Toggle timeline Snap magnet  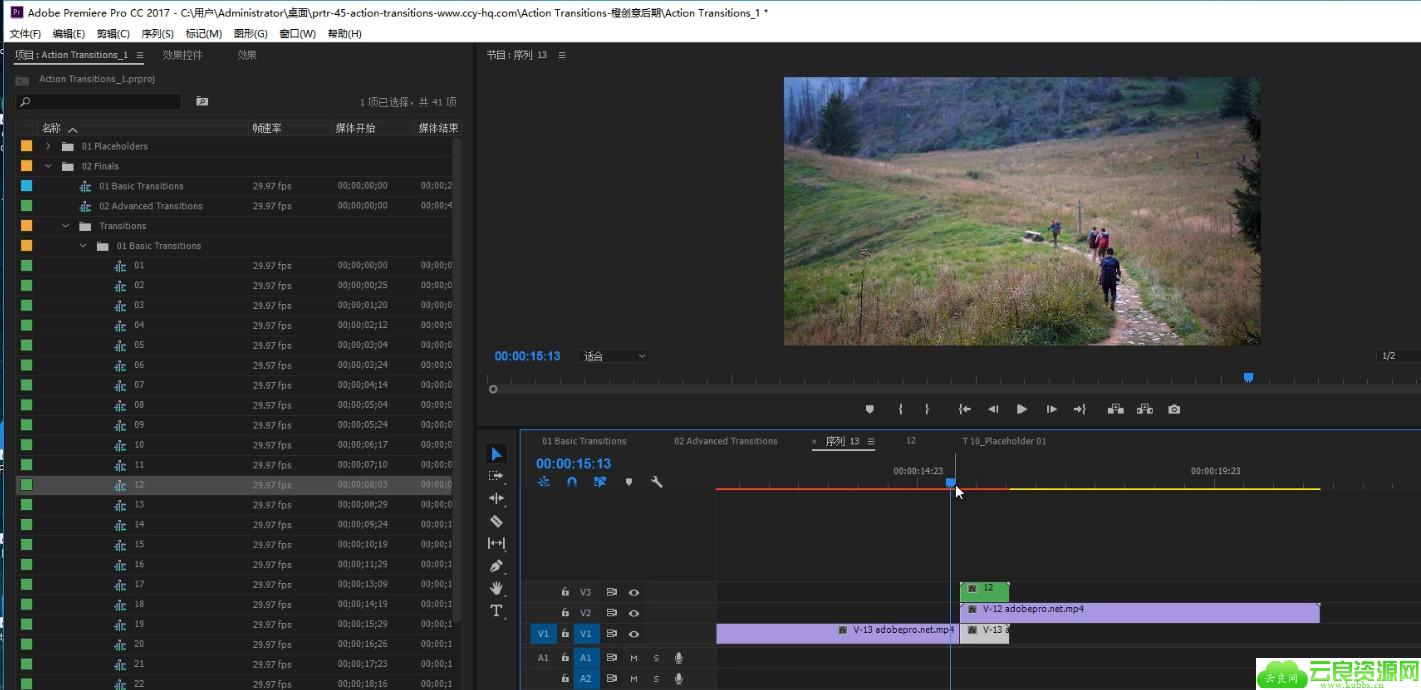coord(572,482)
